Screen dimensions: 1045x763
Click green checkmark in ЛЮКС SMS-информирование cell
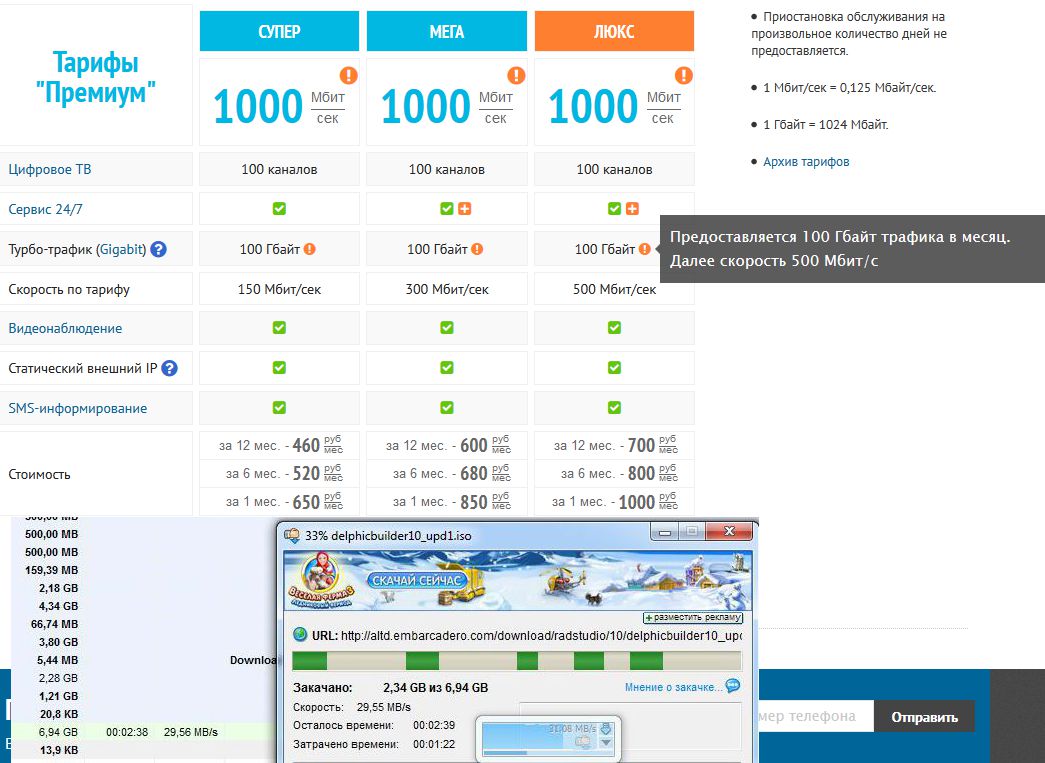(614, 407)
